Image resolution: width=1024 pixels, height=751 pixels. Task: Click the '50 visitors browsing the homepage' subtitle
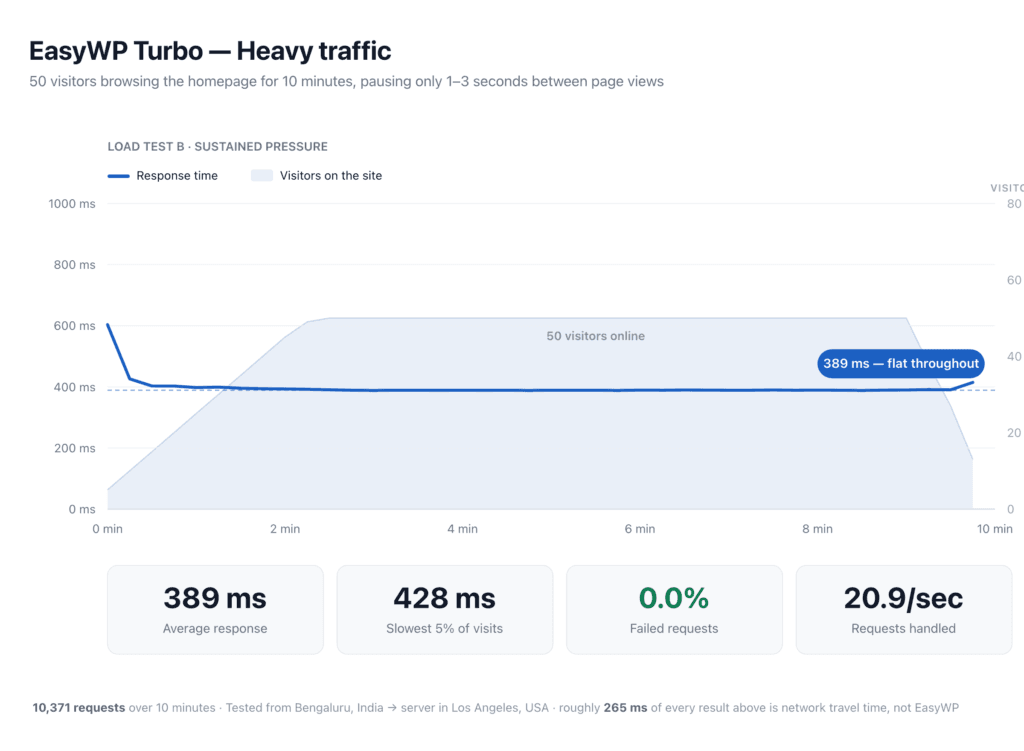pos(346,82)
